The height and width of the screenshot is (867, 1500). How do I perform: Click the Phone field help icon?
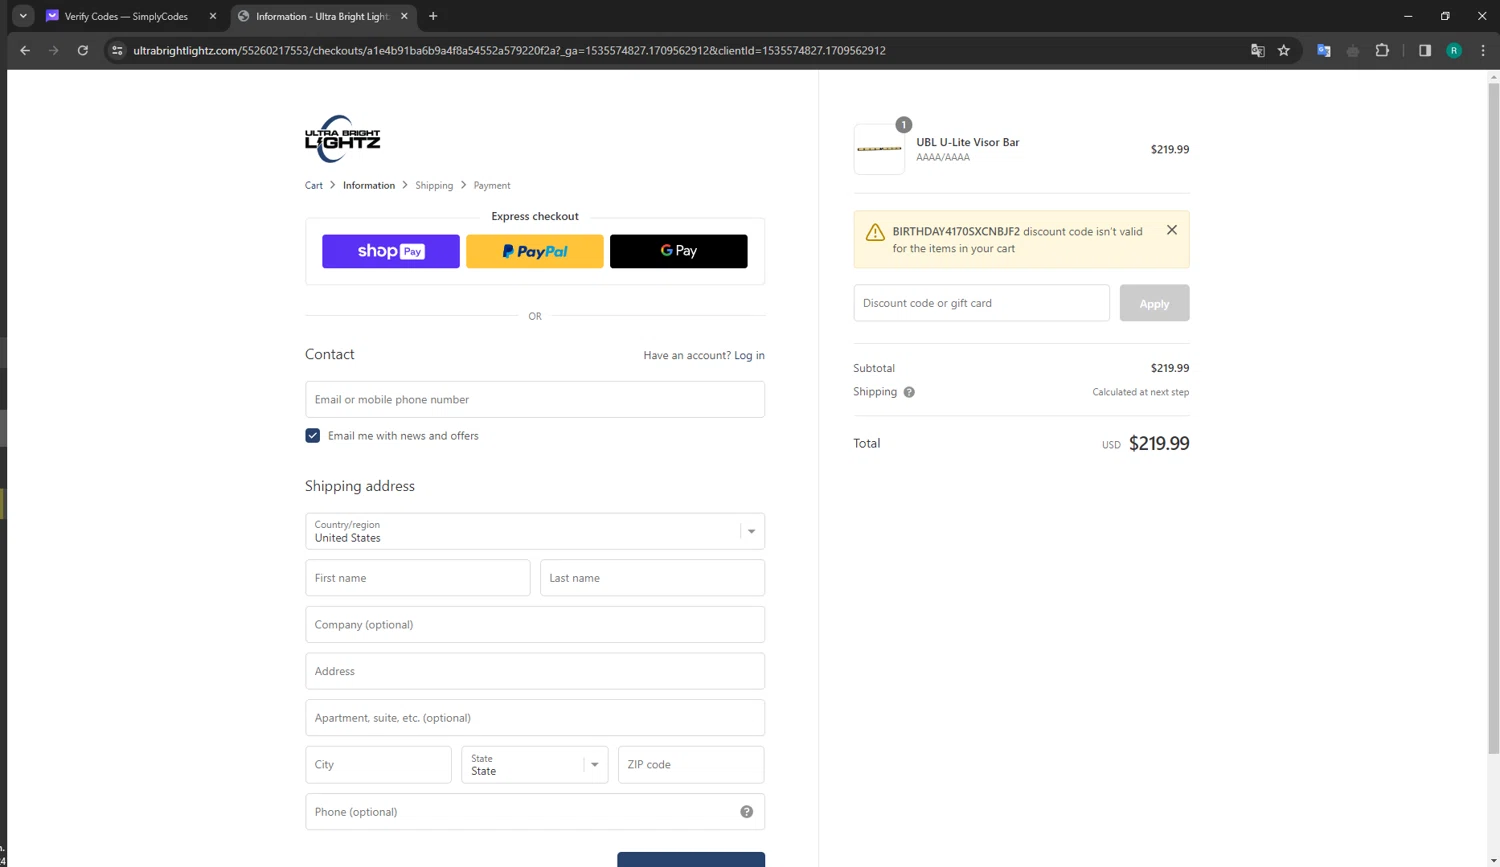(x=746, y=812)
